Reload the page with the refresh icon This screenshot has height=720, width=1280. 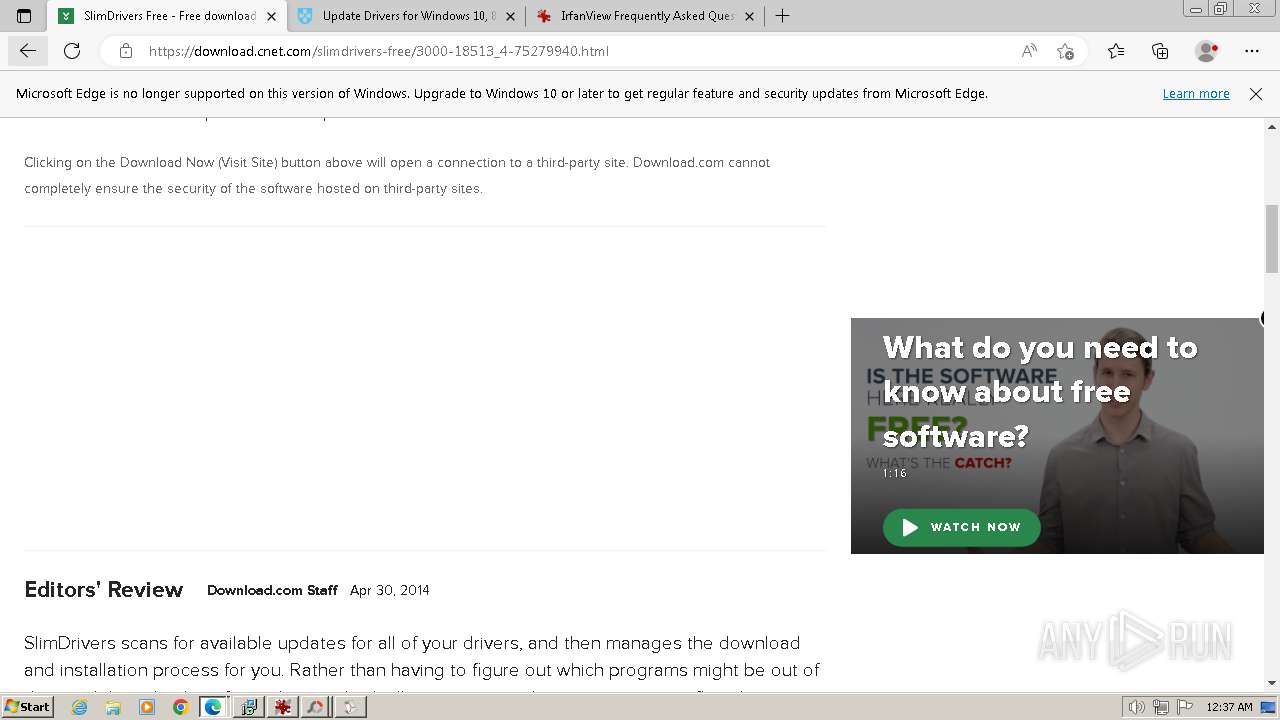pos(72,51)
